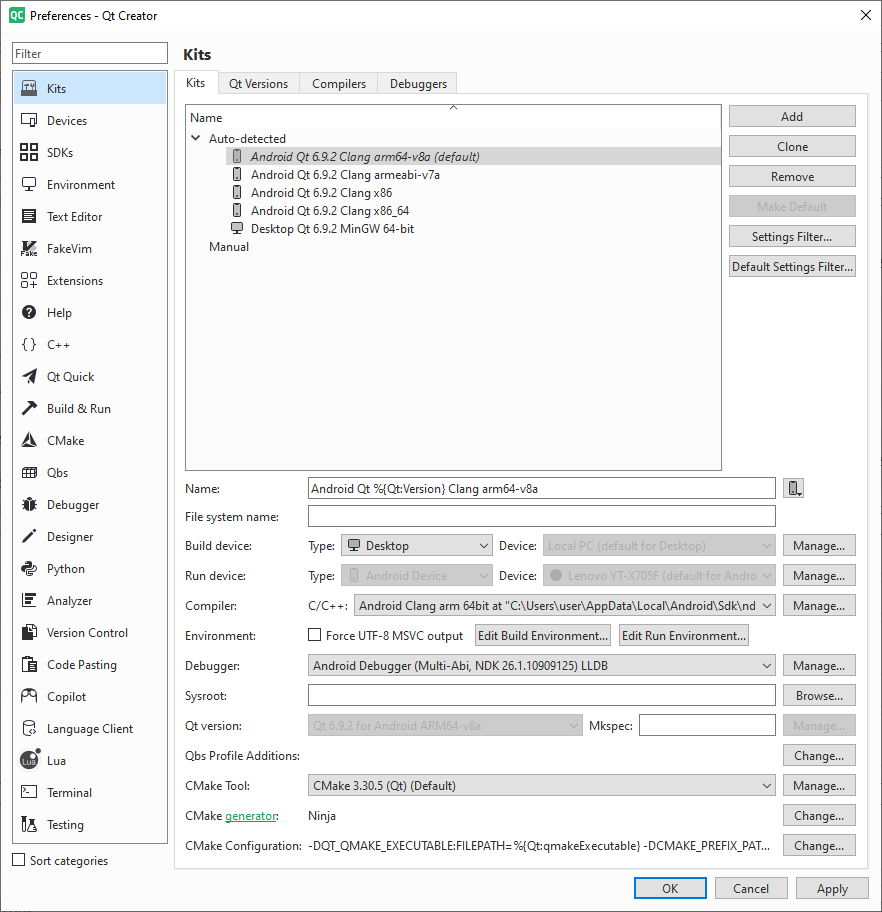Image resolution: width=882 pixels, height=912 pixels.
Task: Confirm preferences with OK button
Action: tap(670, 888)
